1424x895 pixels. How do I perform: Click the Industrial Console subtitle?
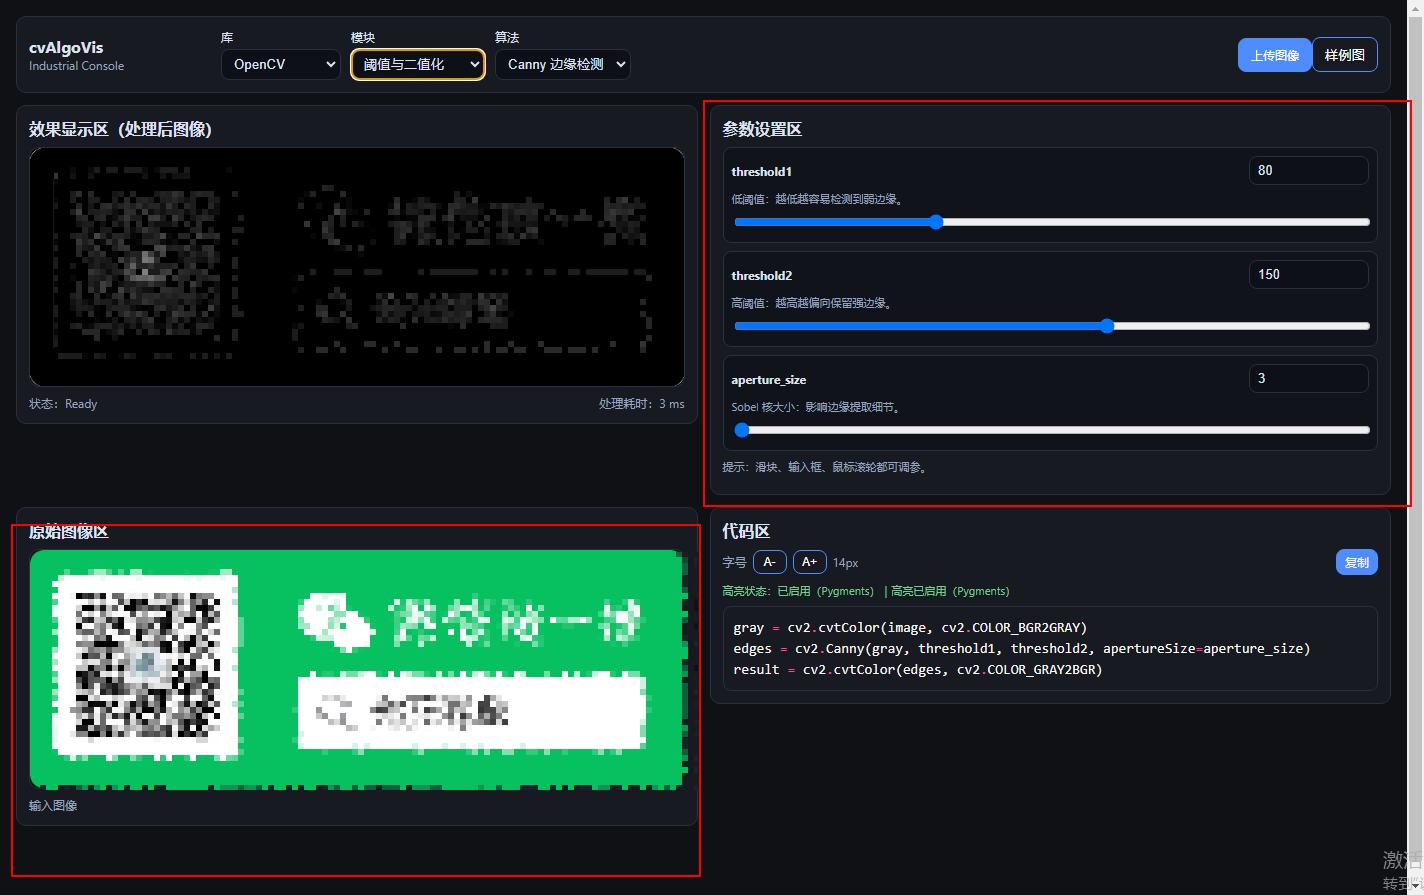click(76, 66)
